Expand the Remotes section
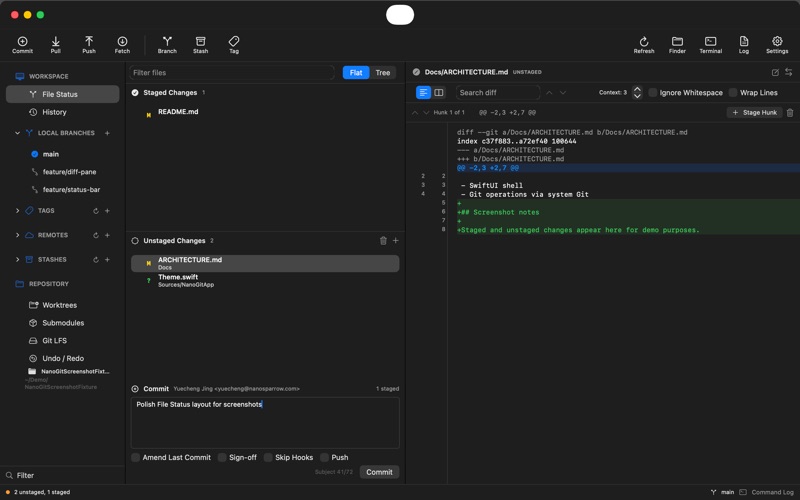 click(17, 235)
